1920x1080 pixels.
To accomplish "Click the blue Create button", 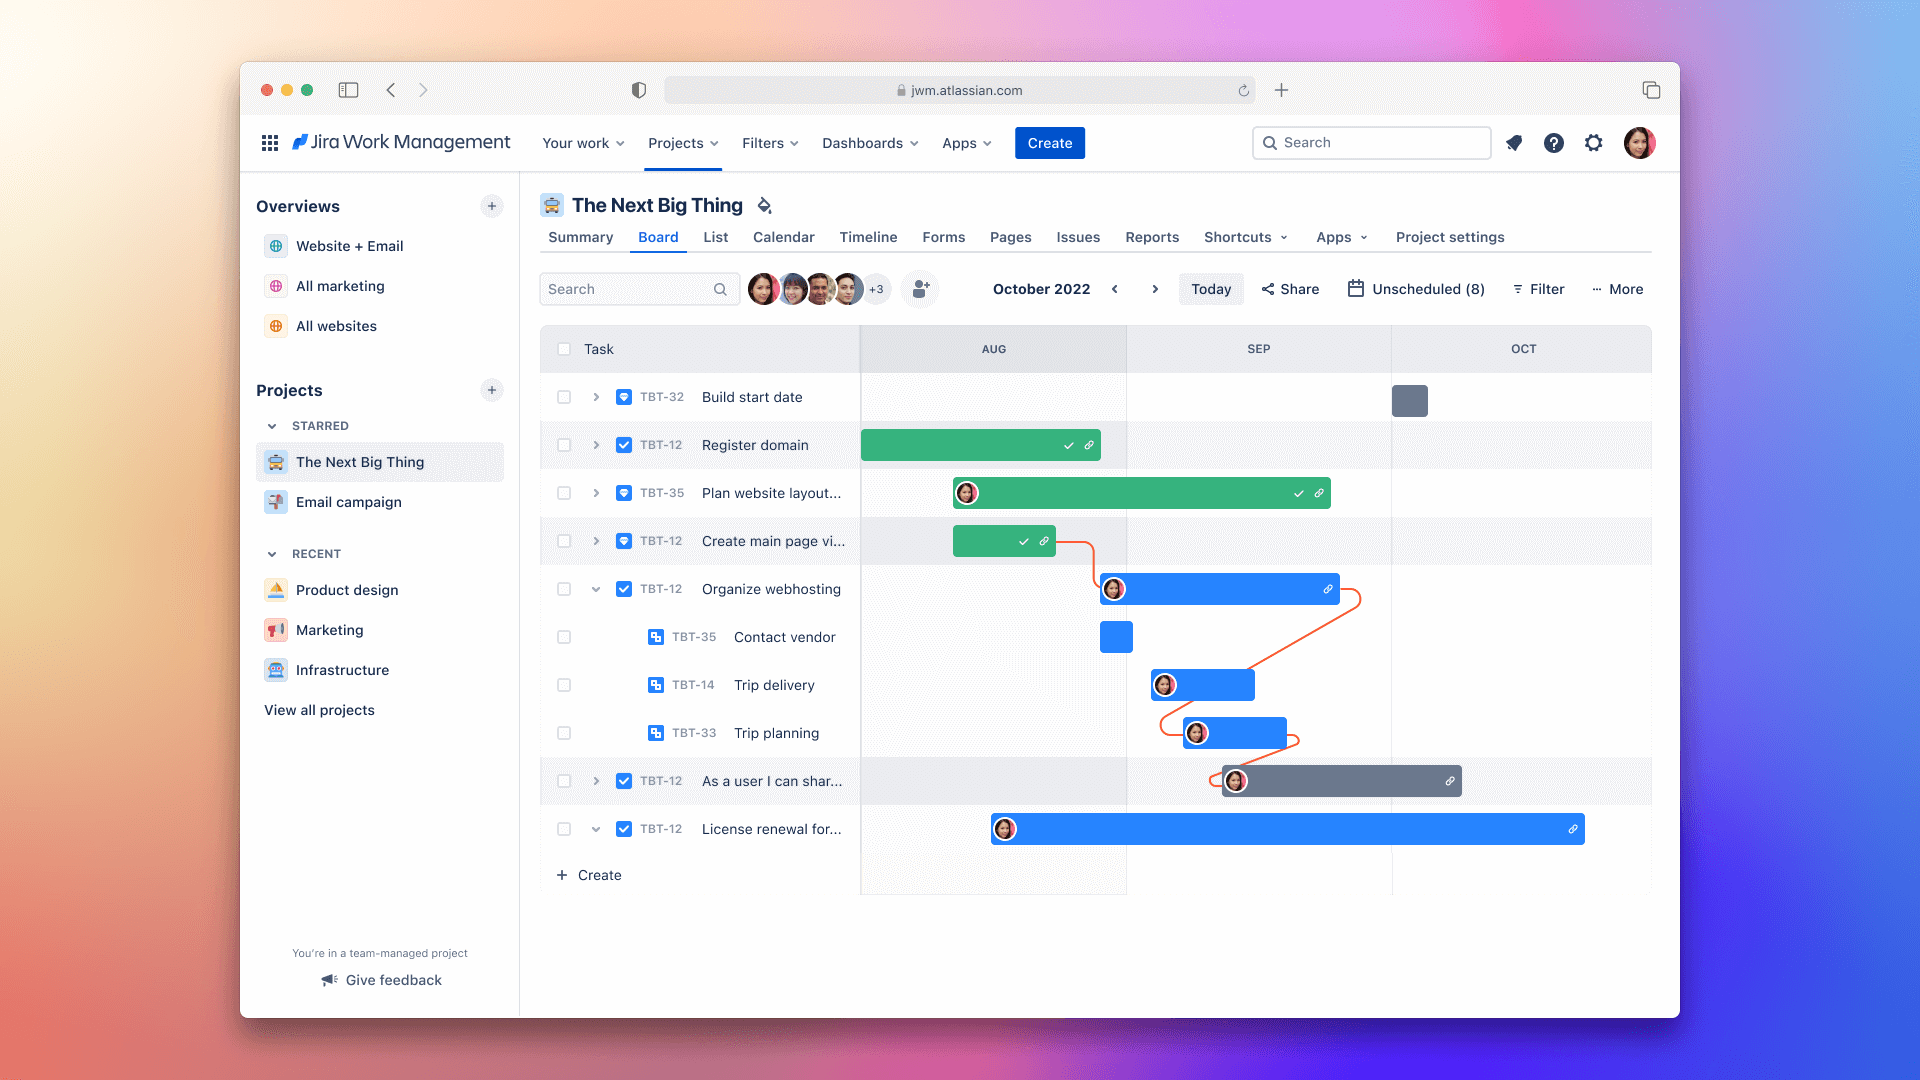I will [1049, 143].
